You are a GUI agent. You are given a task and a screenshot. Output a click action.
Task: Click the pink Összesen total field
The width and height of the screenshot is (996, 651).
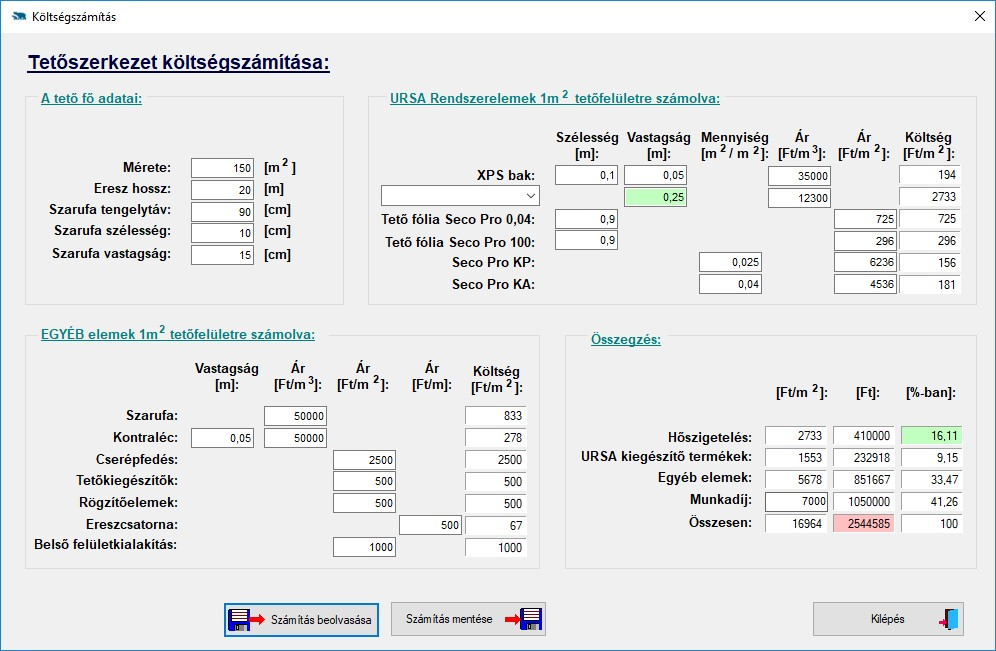863,523
